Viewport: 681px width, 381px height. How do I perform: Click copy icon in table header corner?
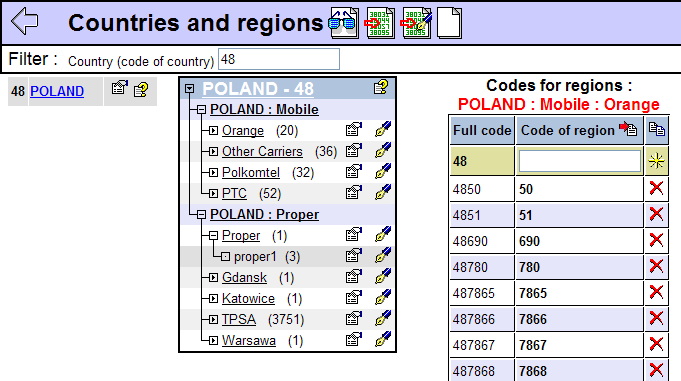(657, 129)
